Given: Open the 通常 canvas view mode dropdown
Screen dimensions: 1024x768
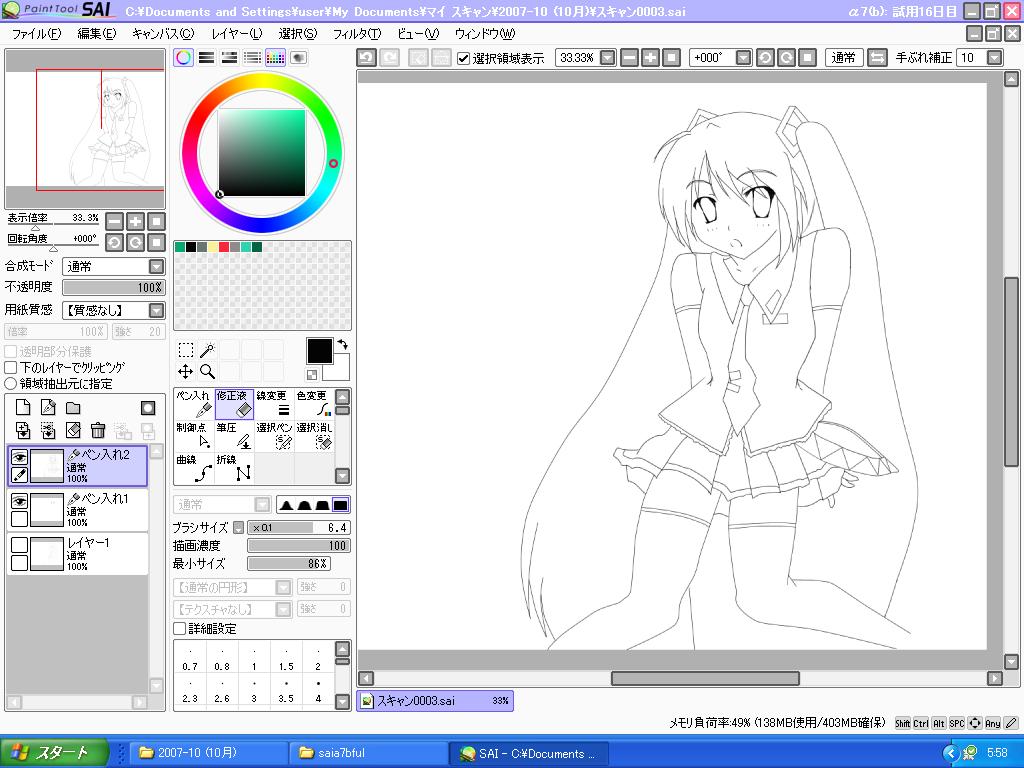Looking at the screenshot, I should coord(844,57).
